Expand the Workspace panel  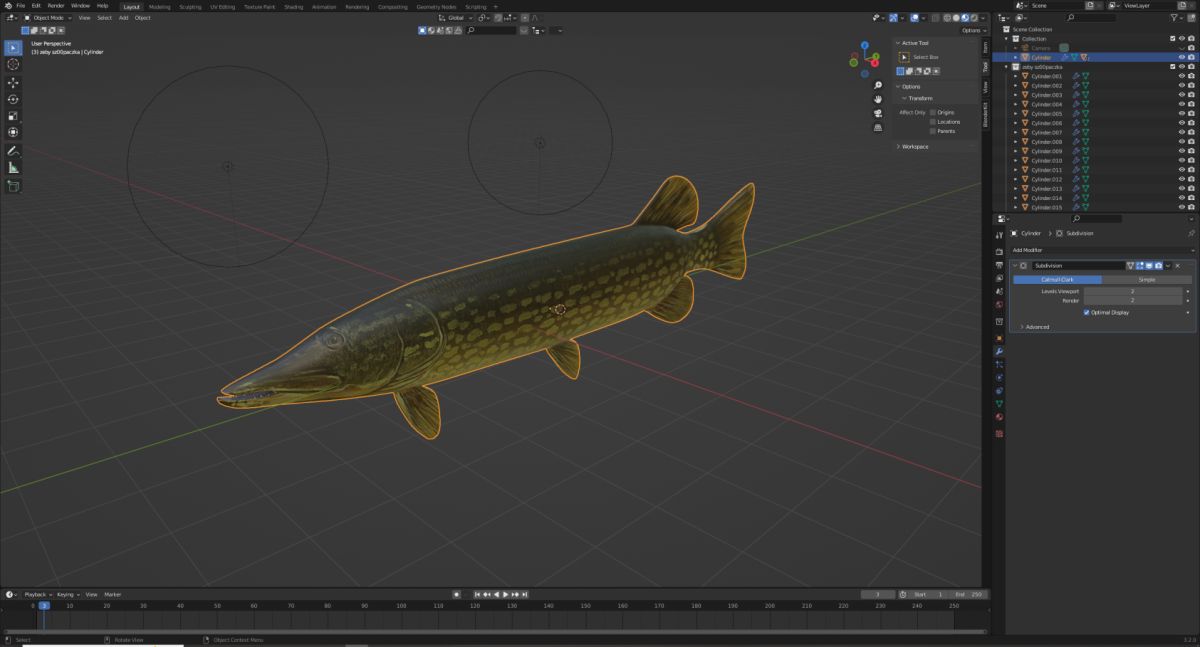point(914,146)
